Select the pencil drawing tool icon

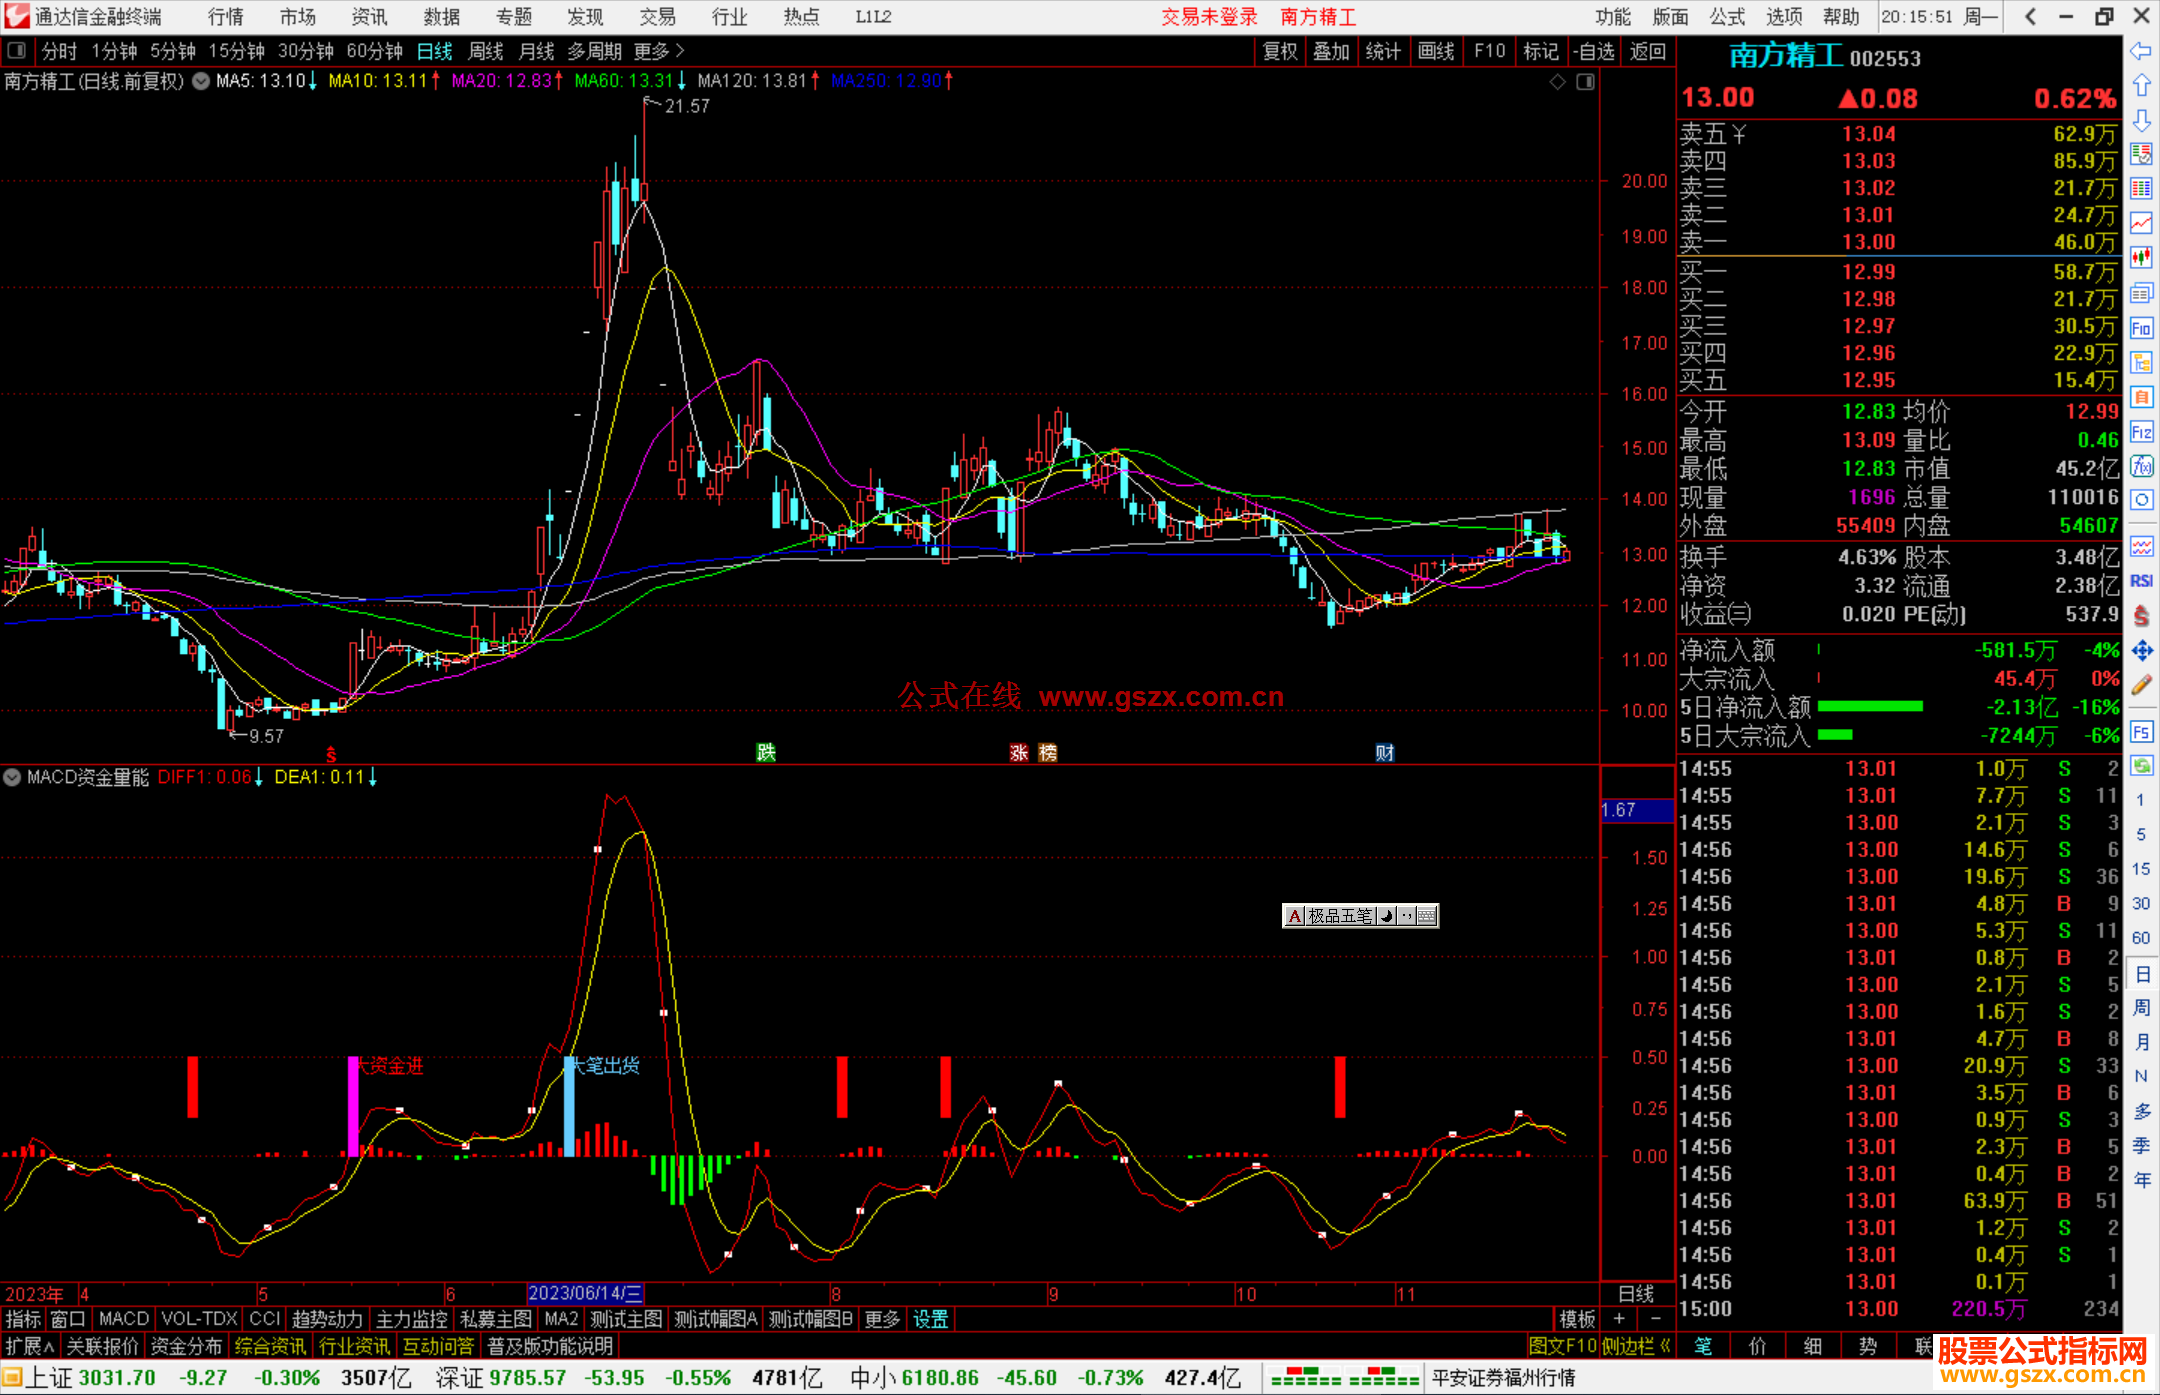(2141, 686)
